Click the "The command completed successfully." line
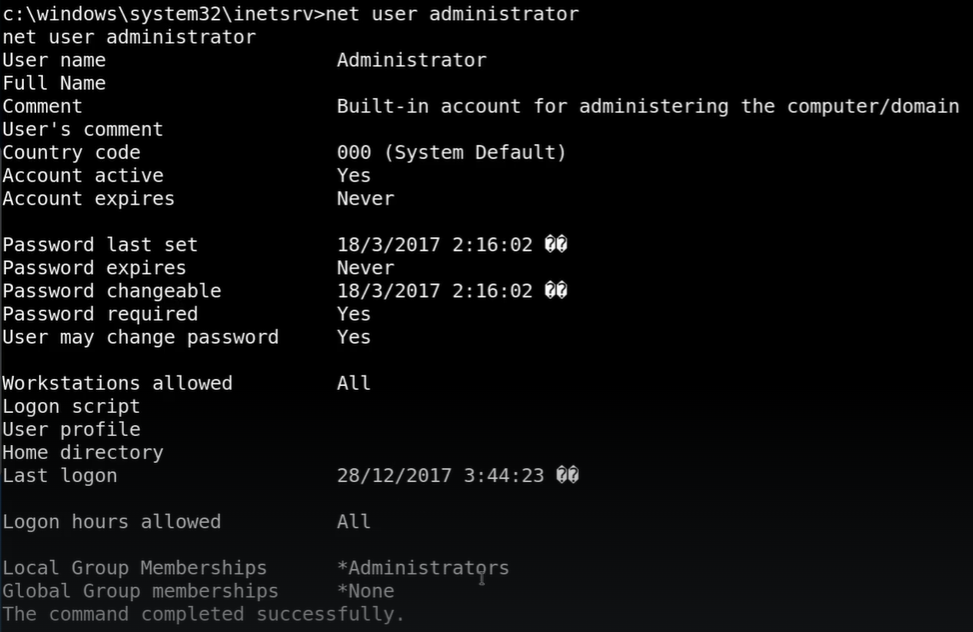Image resolution: width=973 pixels, height=632 pixels. tap(203, 614)
